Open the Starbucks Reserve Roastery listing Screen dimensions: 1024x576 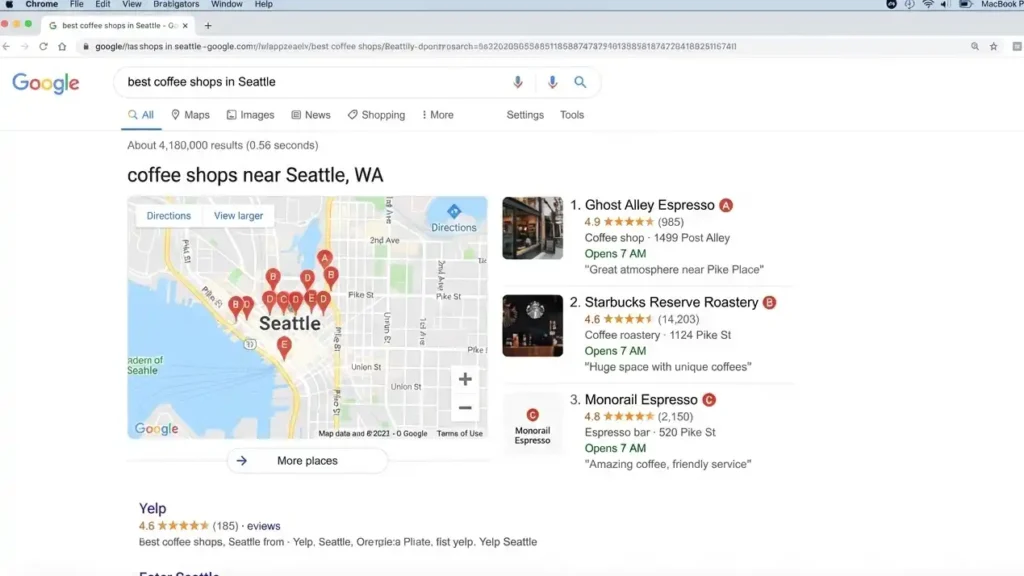(x=671, y=302)
